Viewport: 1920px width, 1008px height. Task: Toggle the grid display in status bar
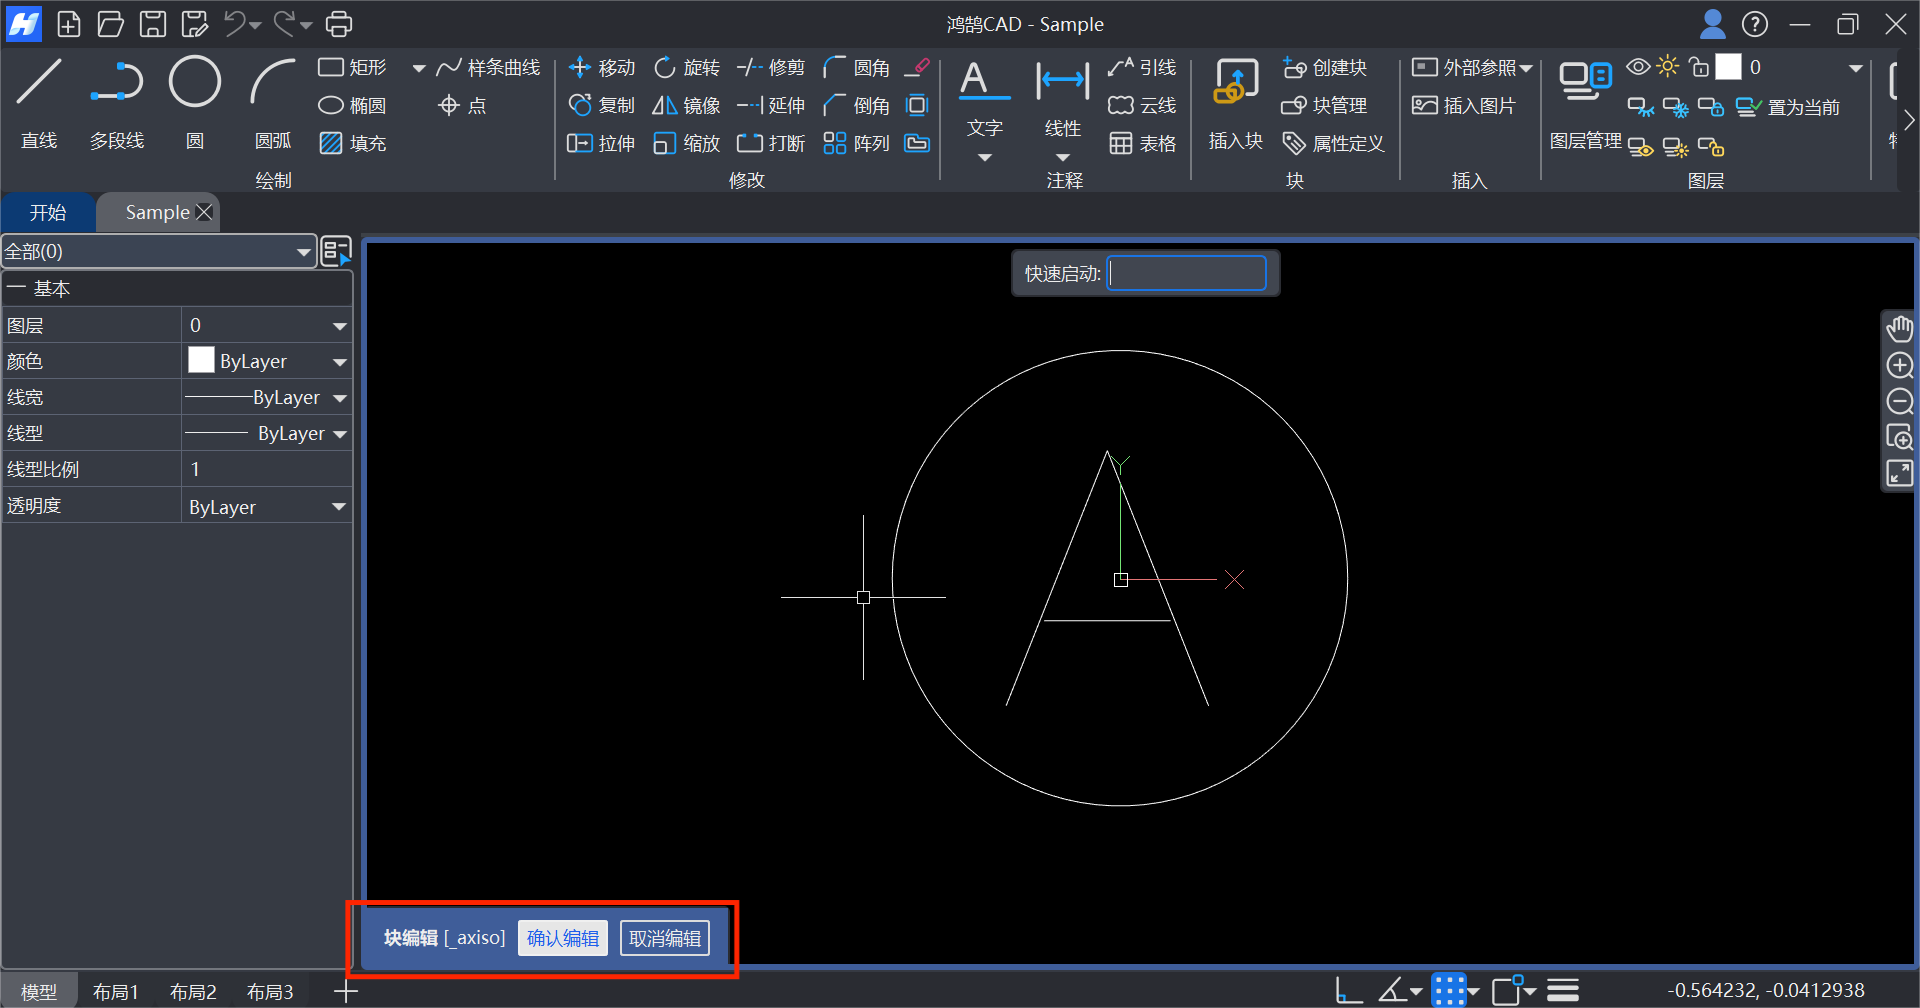1449,990
